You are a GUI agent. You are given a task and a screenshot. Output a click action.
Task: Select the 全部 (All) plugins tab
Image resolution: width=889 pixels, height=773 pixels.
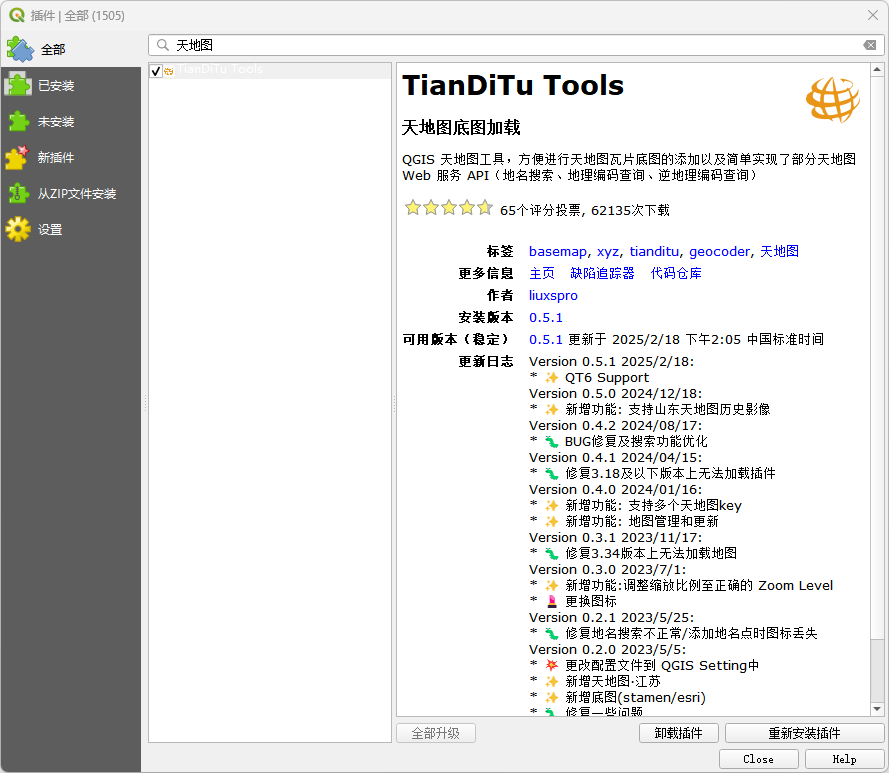pos(70,49)
